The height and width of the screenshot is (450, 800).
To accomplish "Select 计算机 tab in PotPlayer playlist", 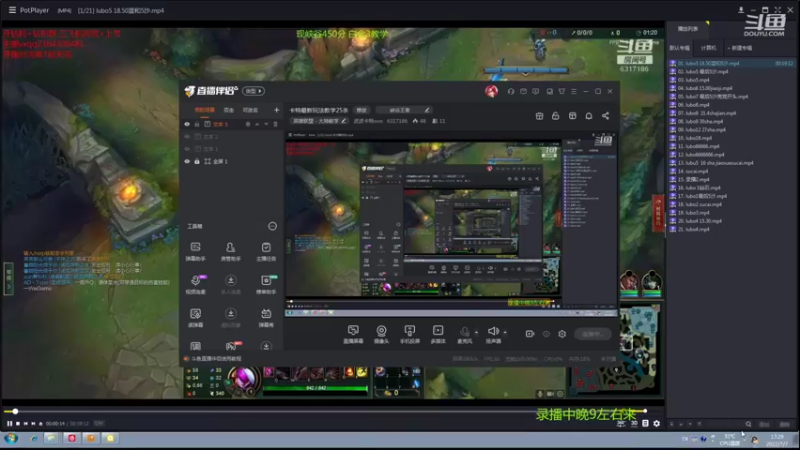I will coord(708,48).
